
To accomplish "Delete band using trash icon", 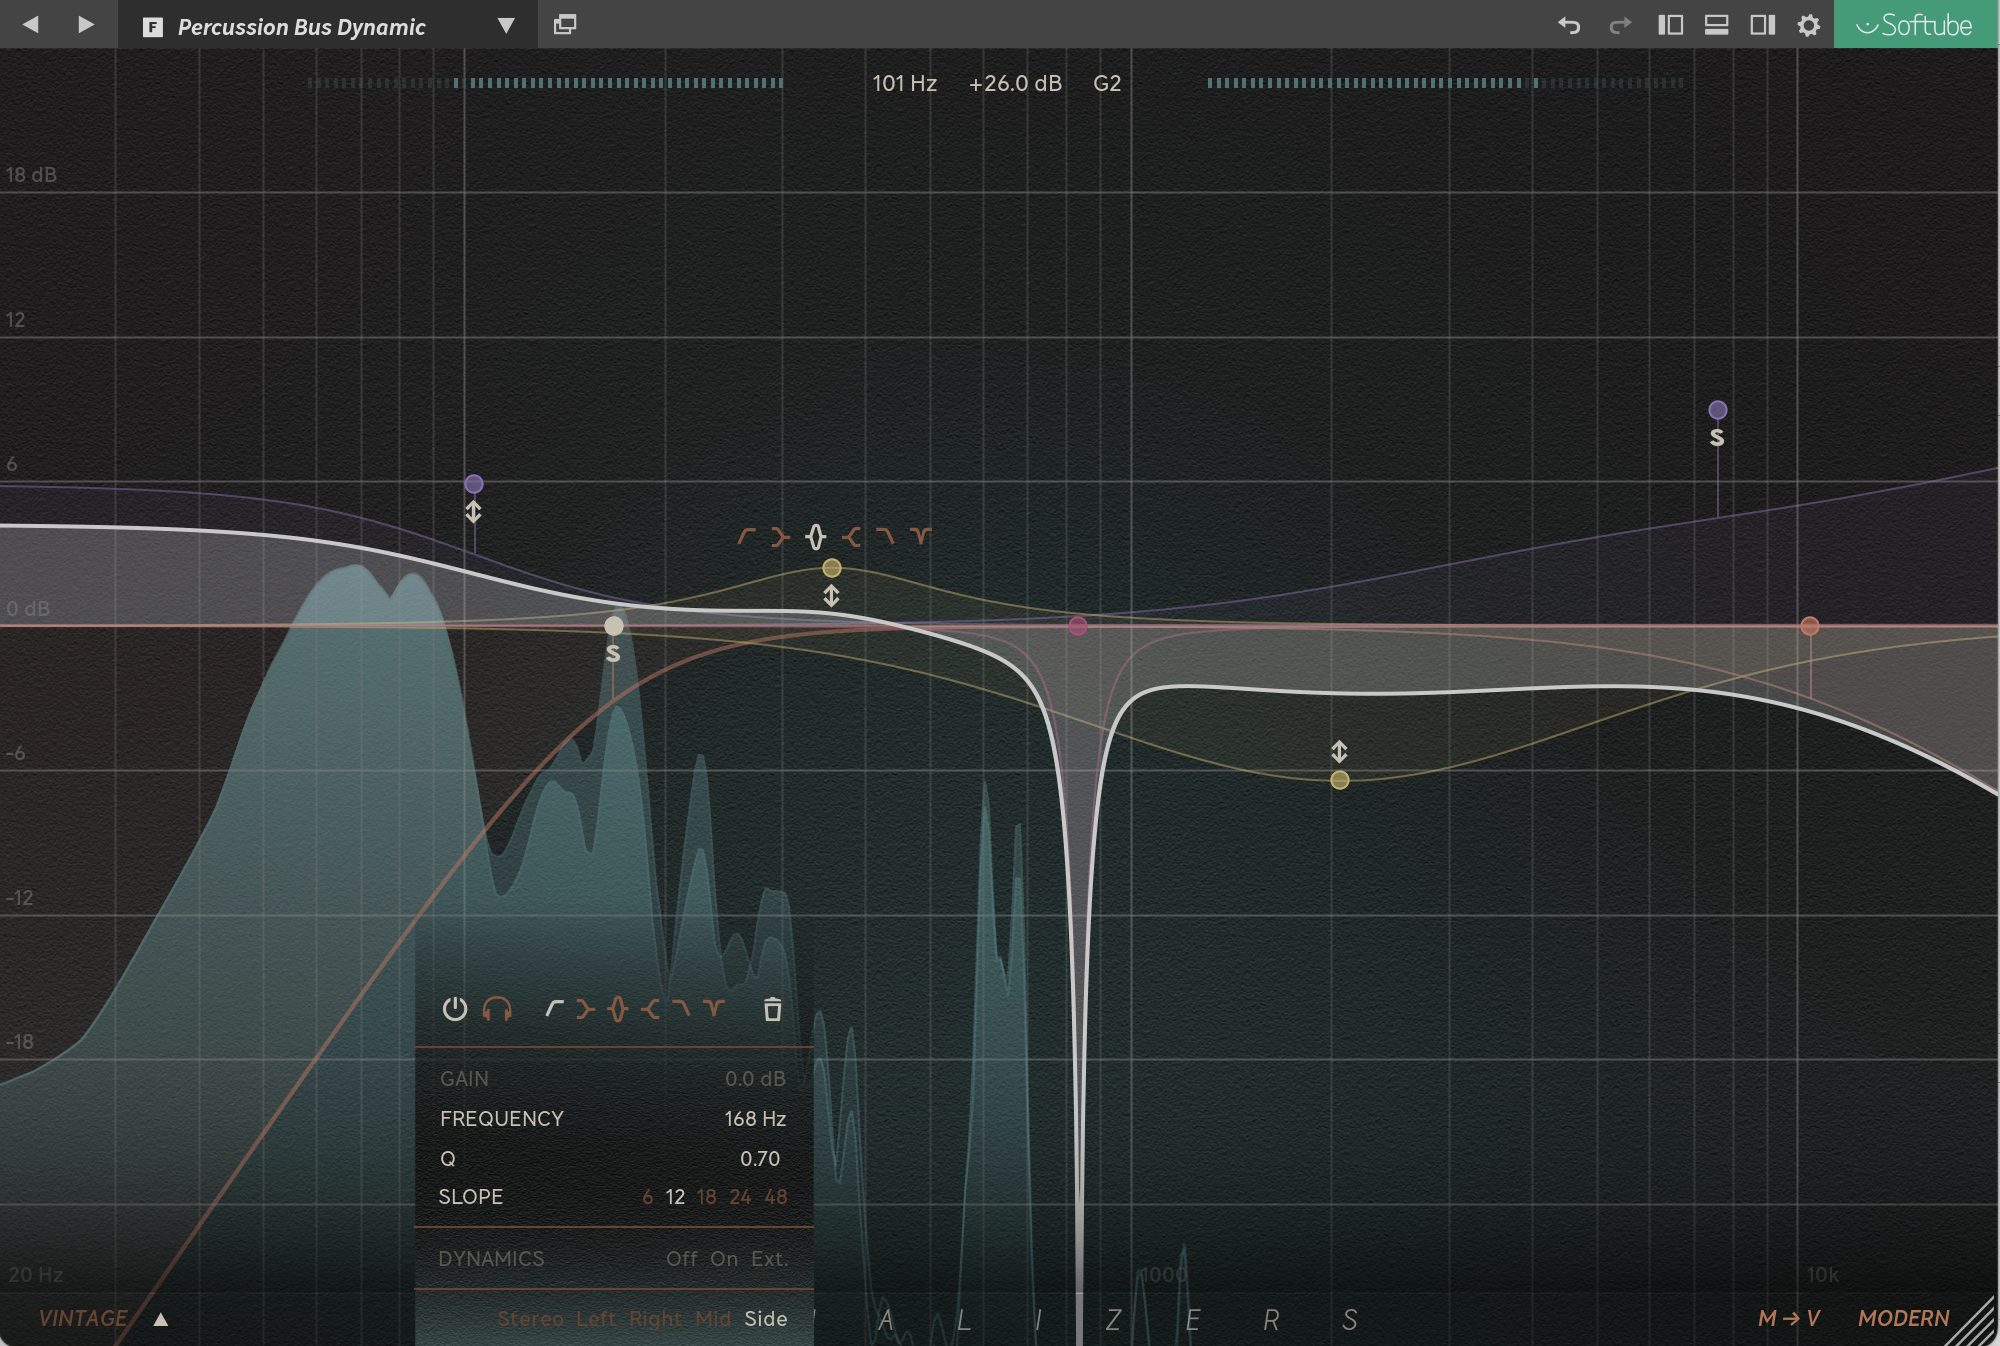I will coord(772,1009).
